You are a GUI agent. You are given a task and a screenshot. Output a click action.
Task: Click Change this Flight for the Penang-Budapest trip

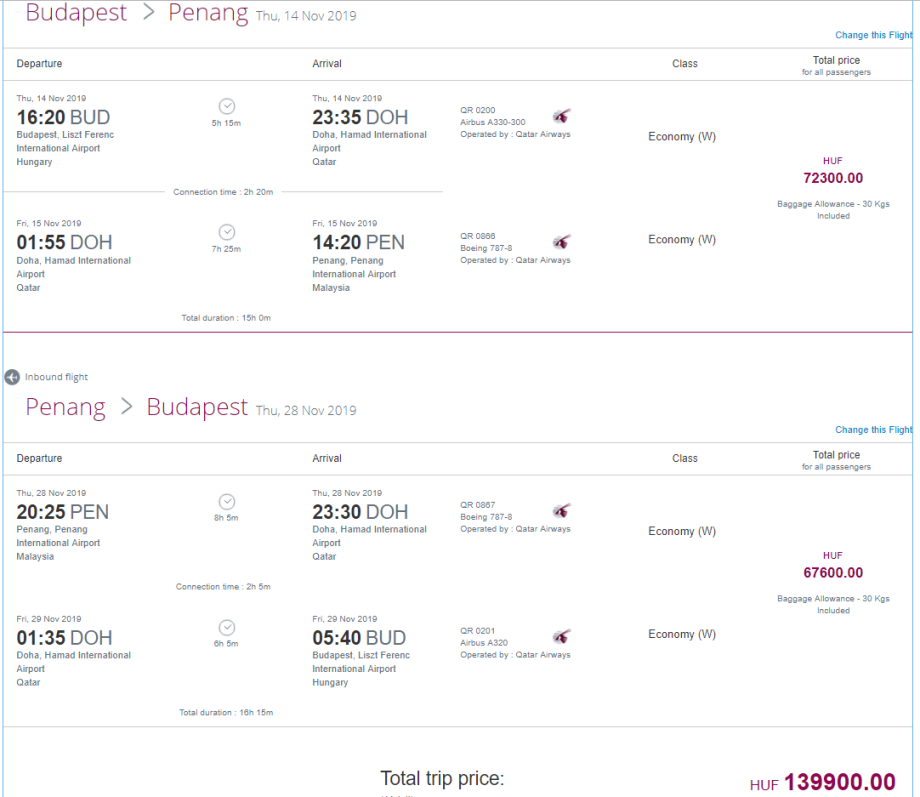[873, 430]
